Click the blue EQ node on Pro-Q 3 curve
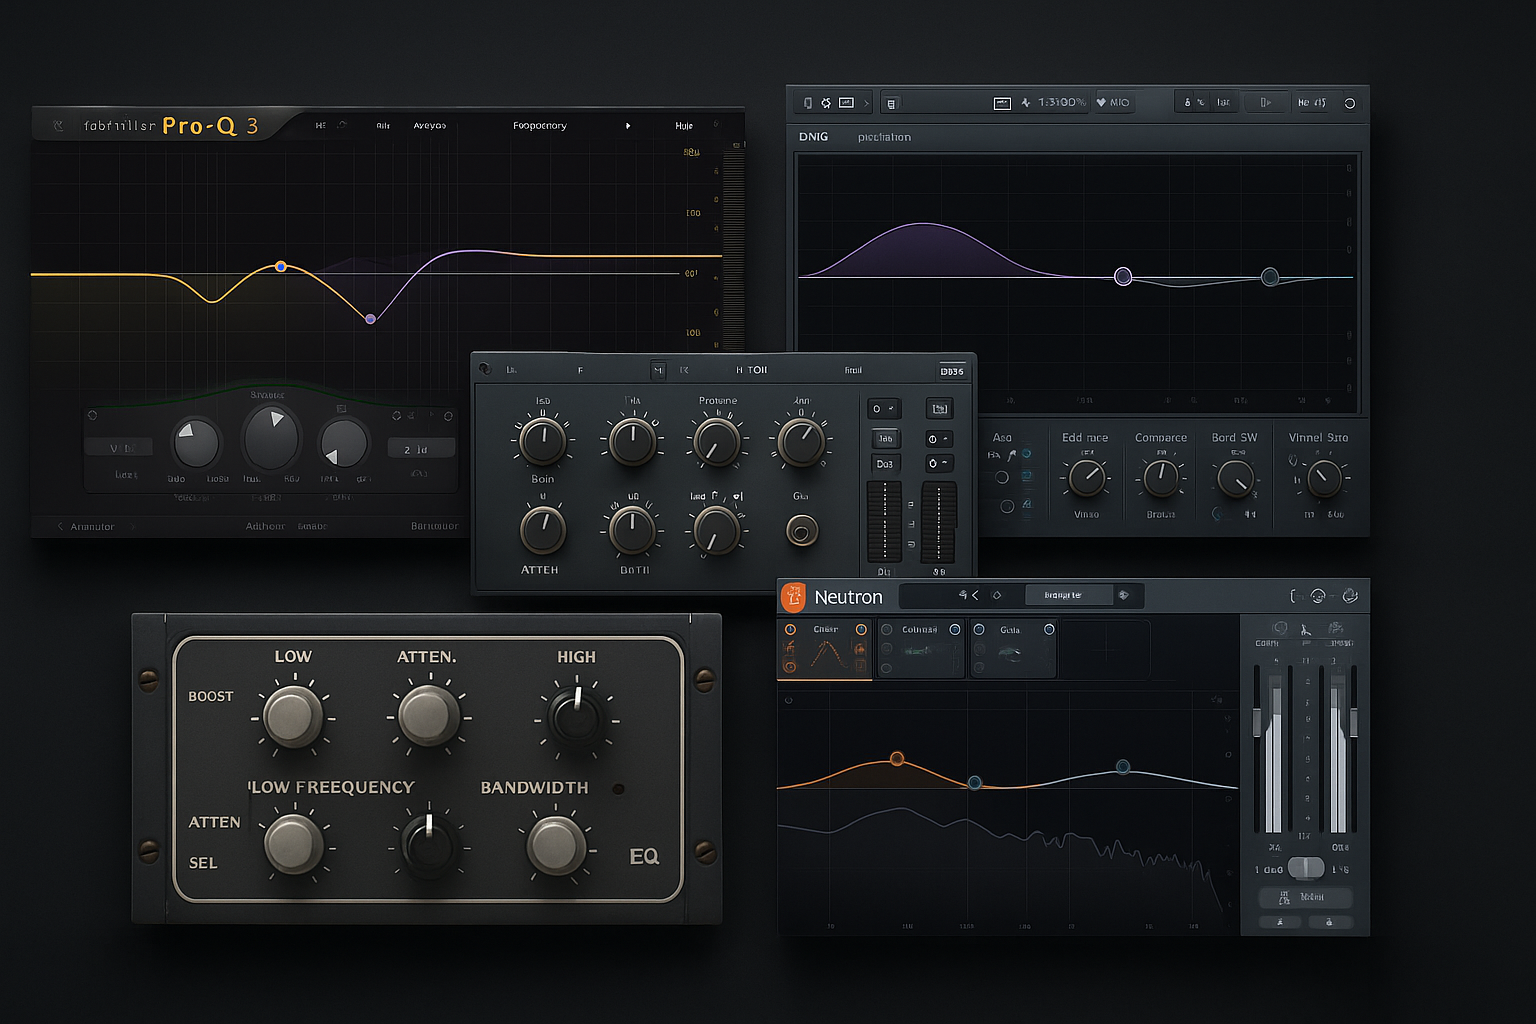The image size is (1536, 1024). pyautogui.click(x=281, y=266)
